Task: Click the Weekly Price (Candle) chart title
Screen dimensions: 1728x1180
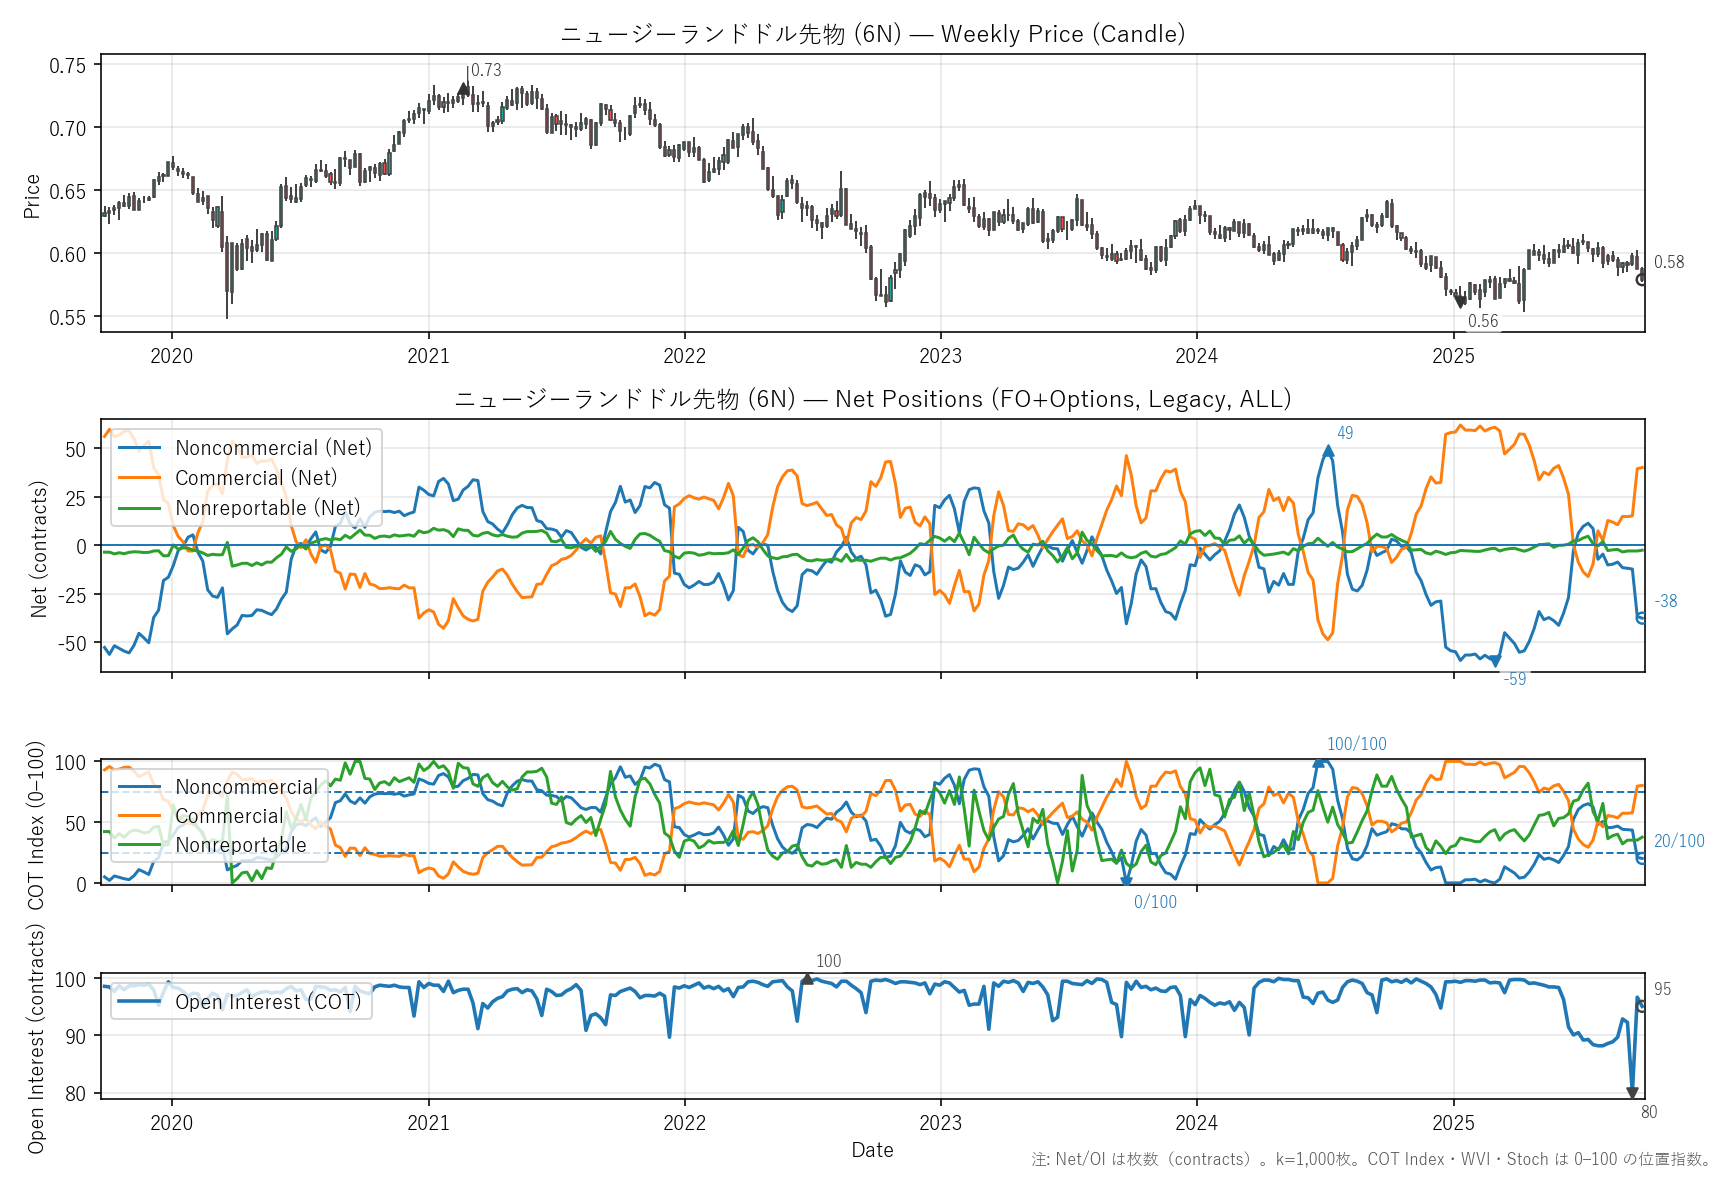Action: click(872, 34)
